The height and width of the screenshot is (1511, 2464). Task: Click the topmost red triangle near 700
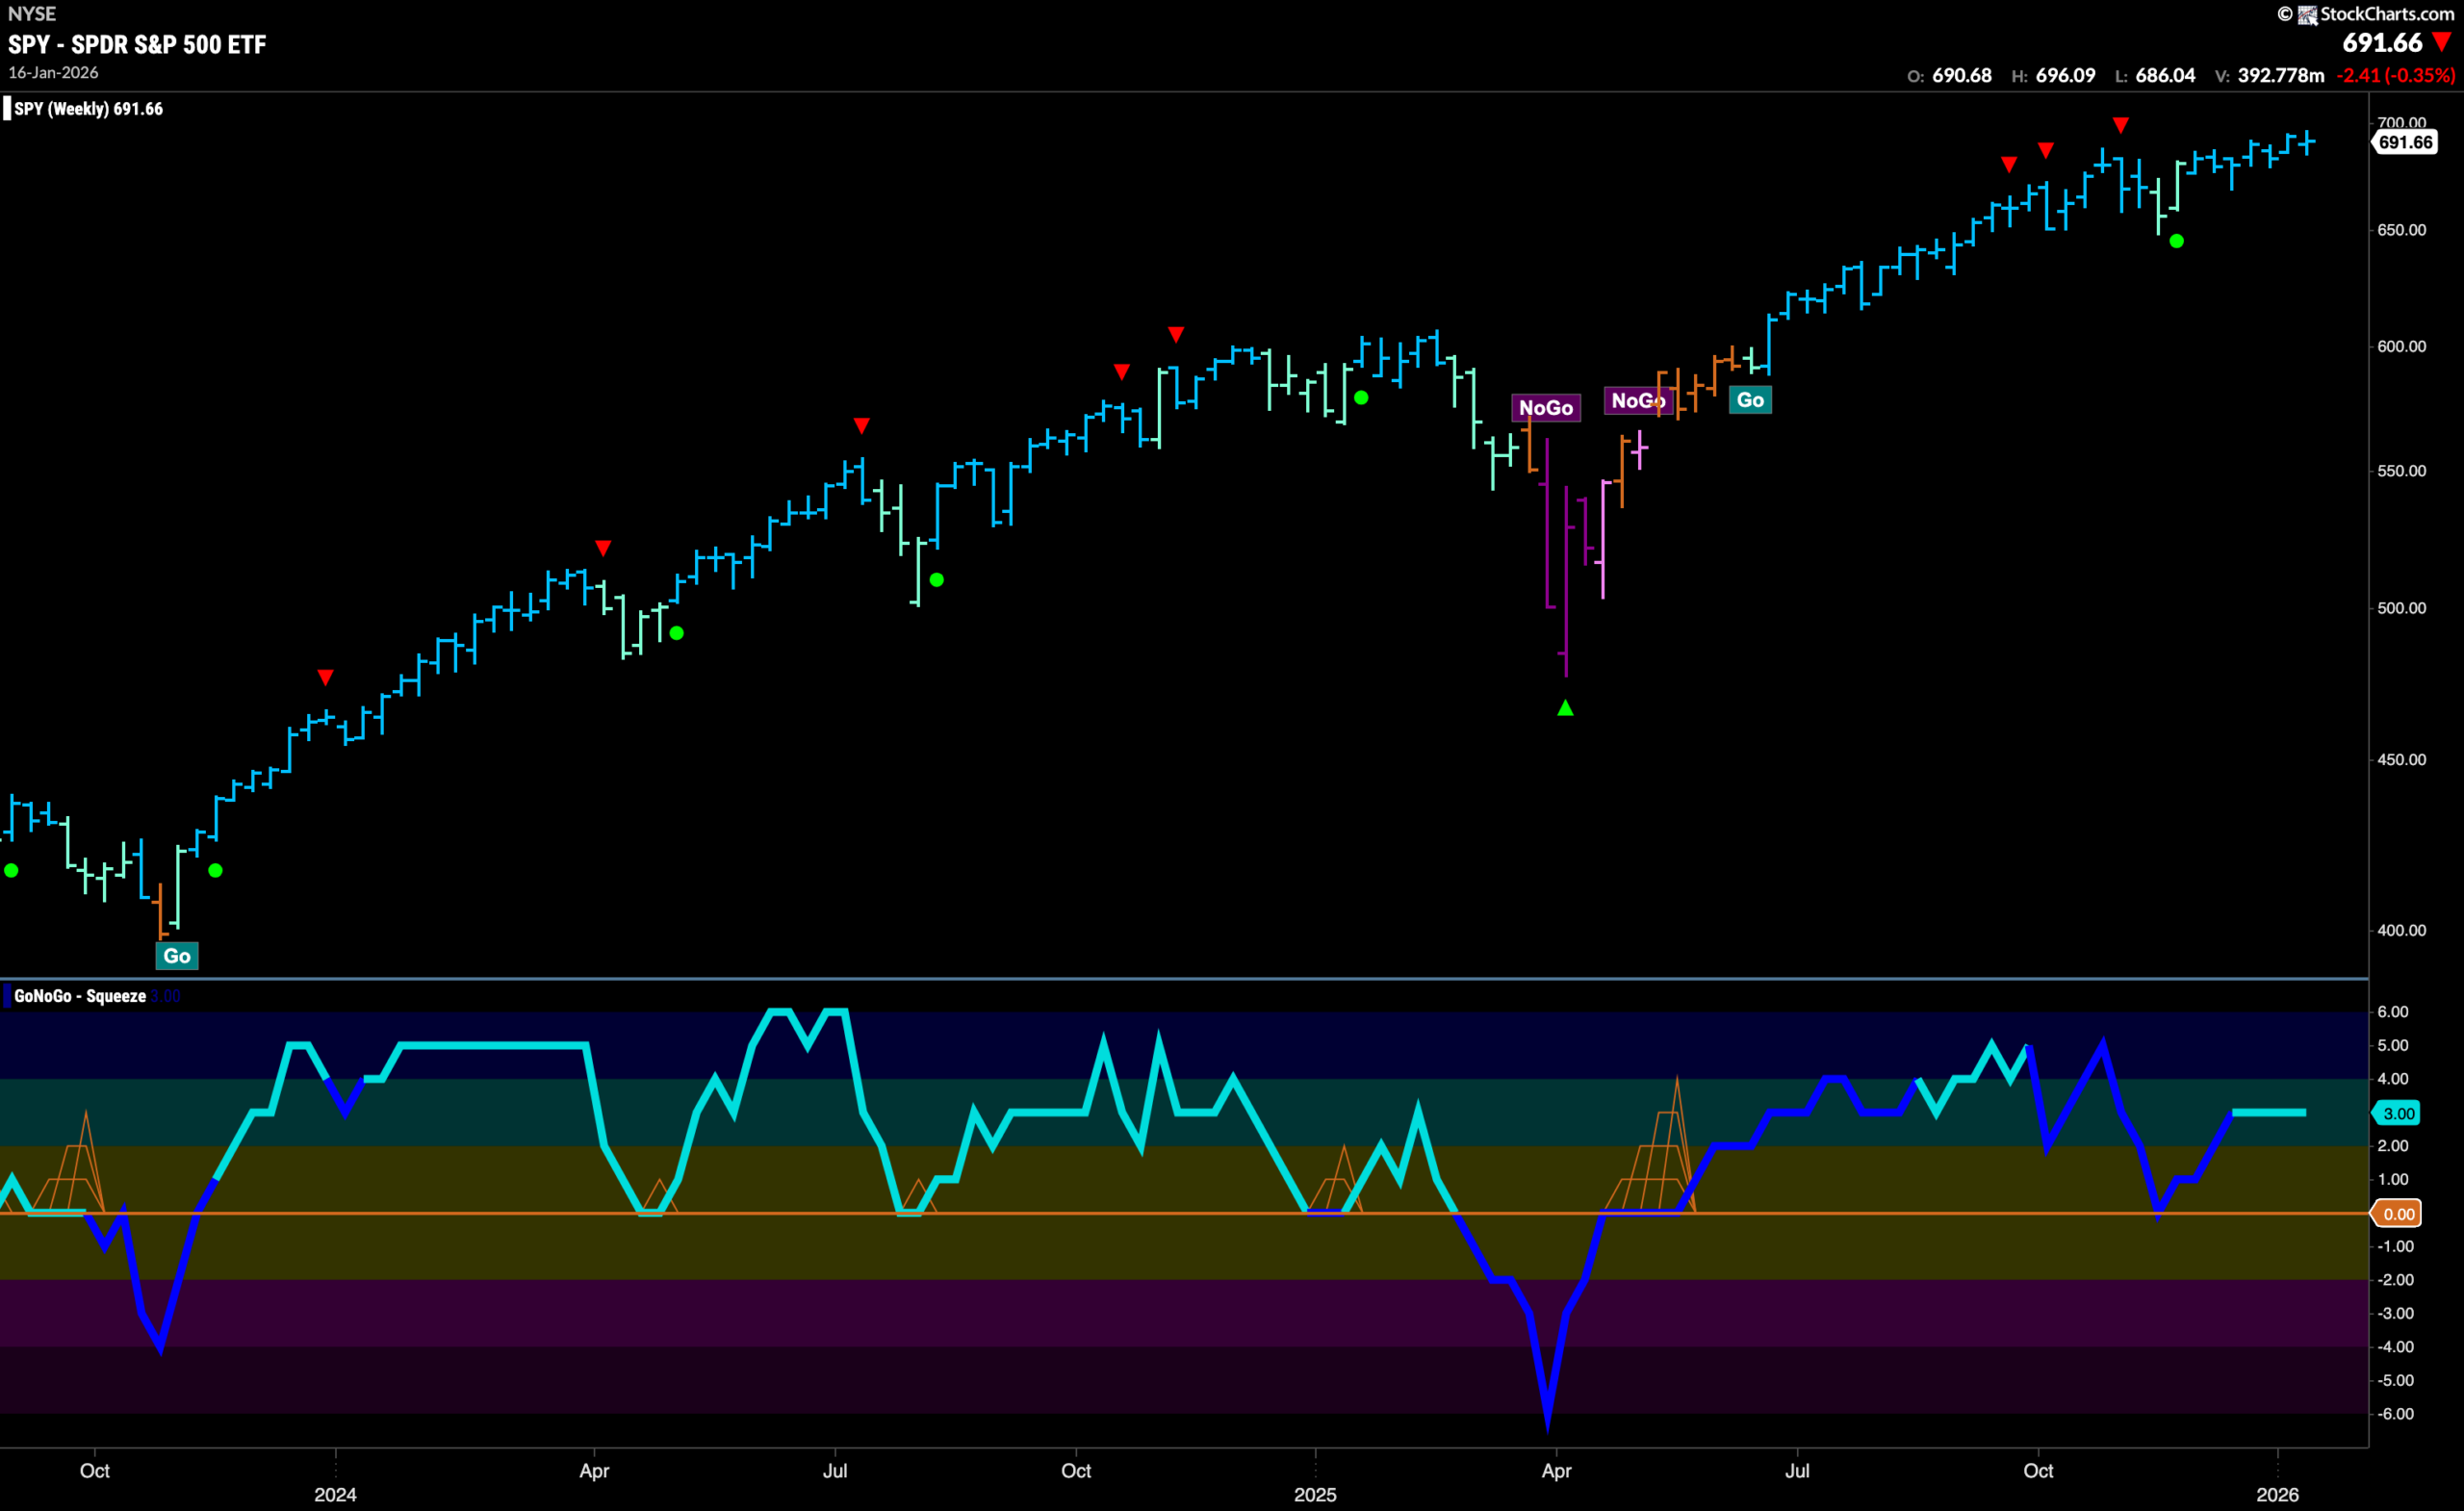2120,125
